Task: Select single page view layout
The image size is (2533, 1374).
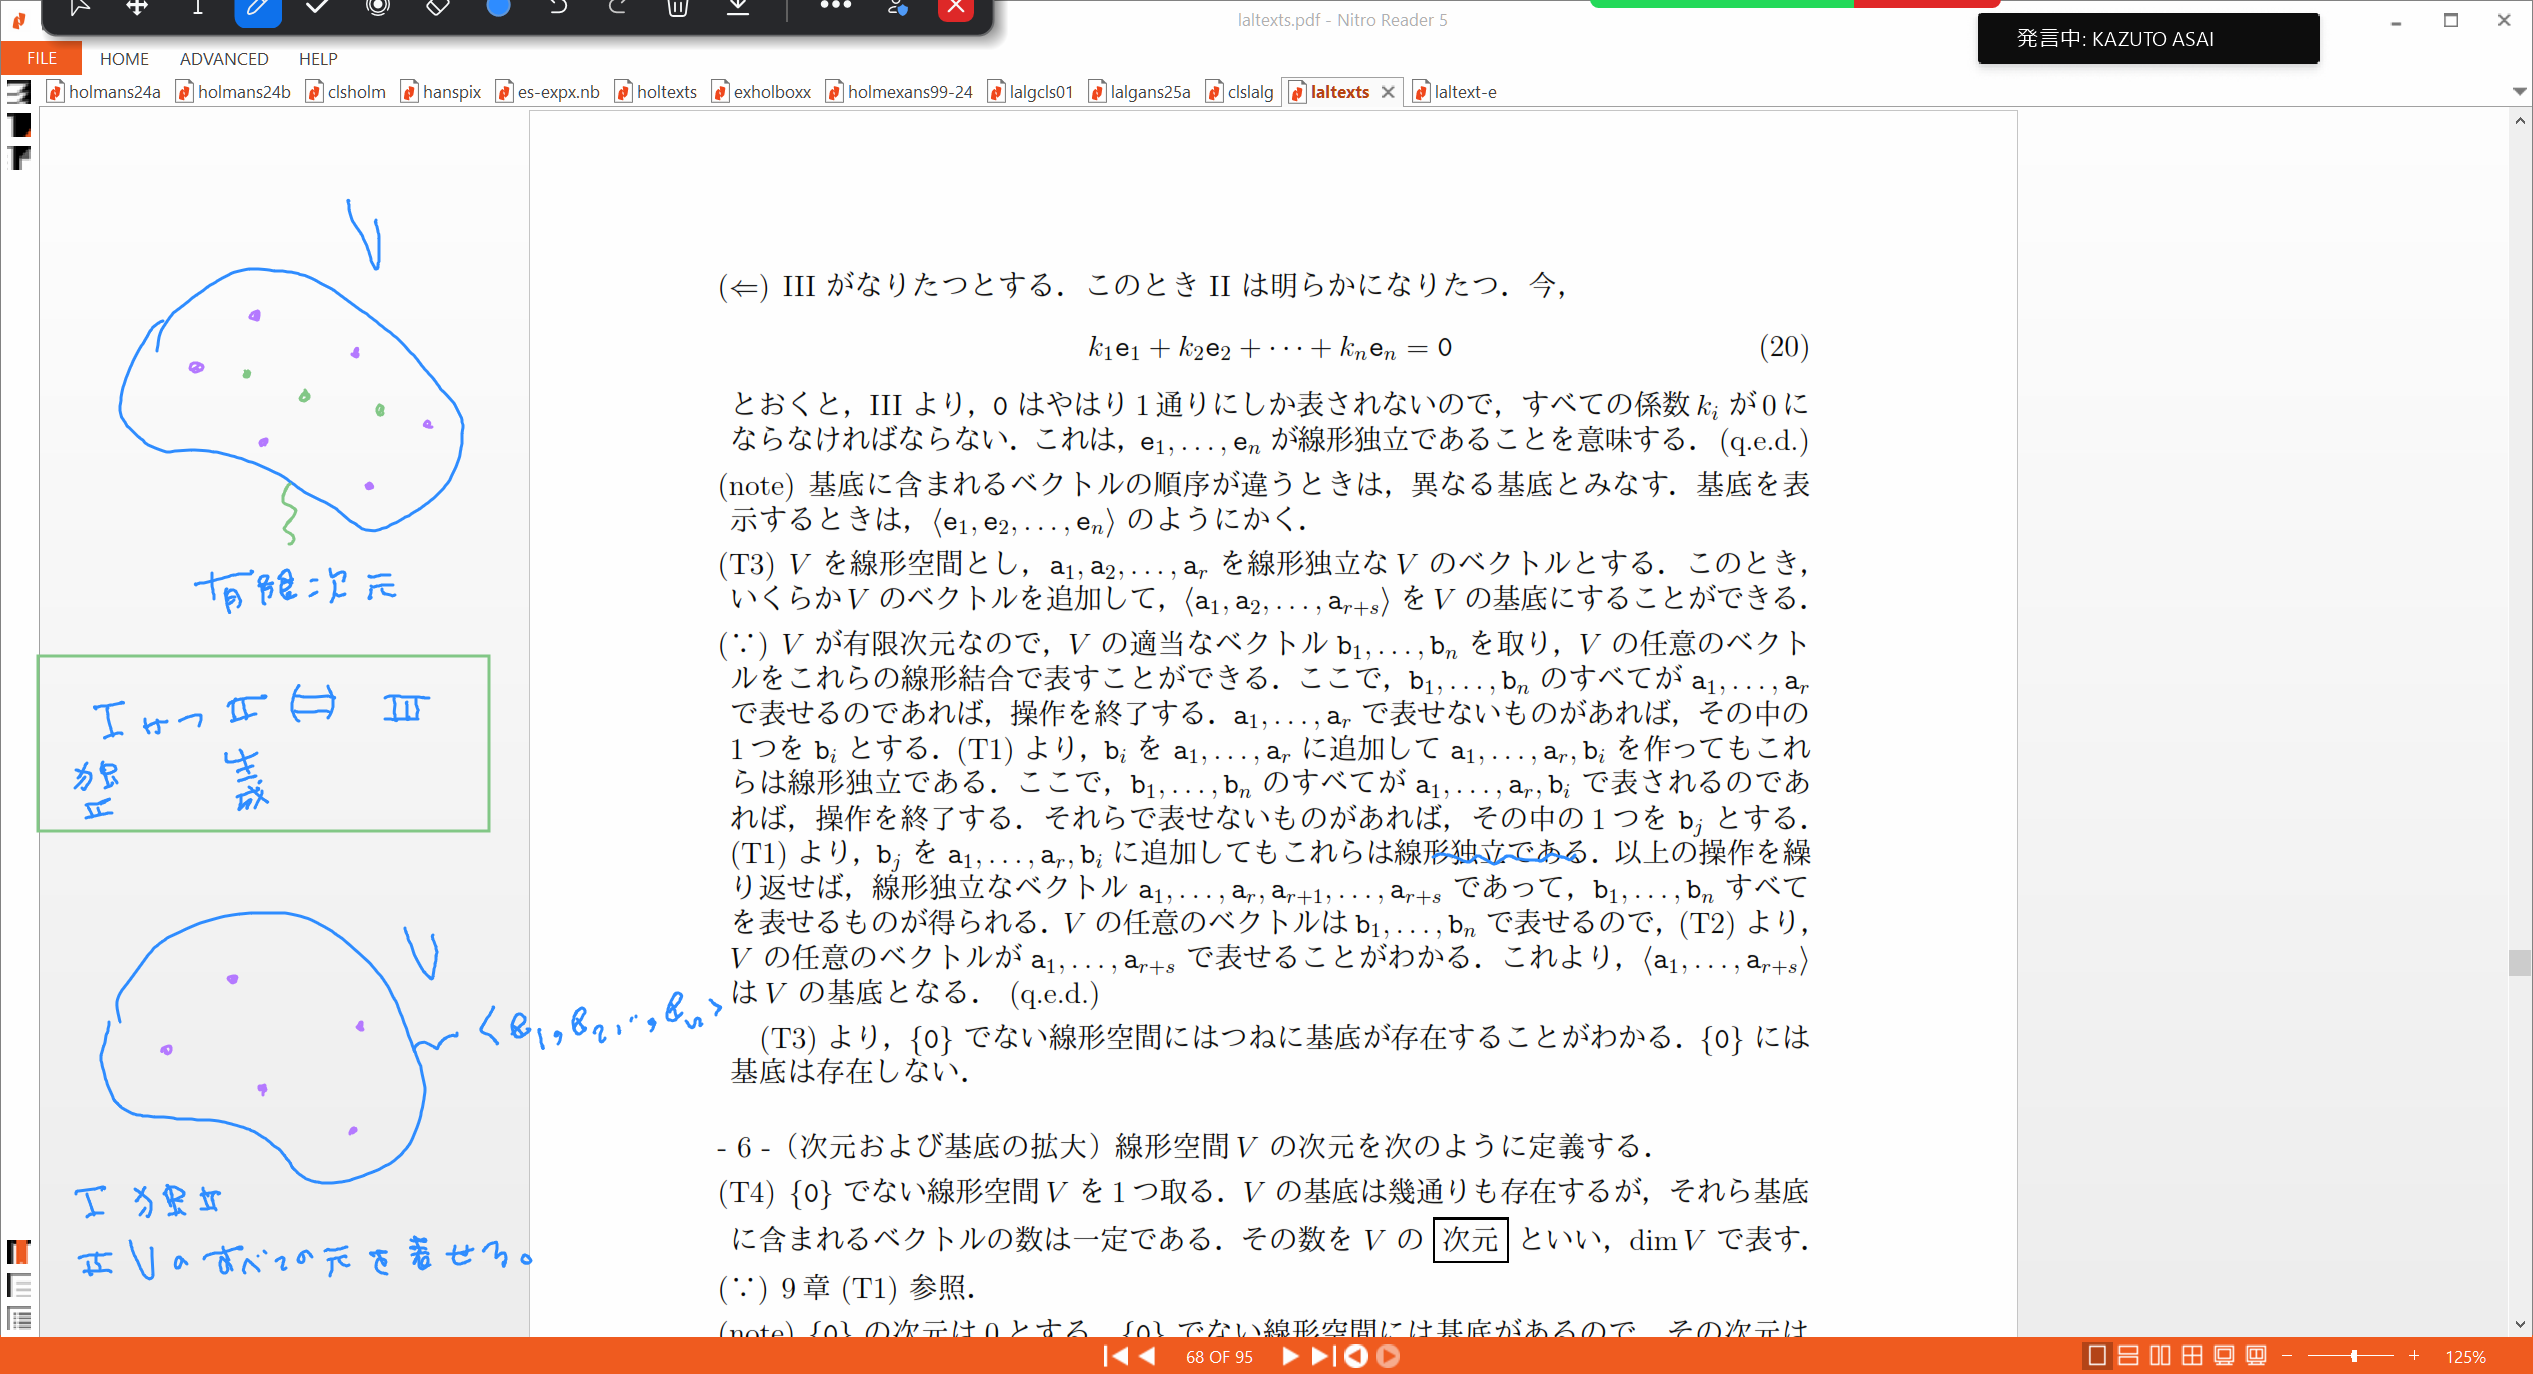Action: [2097, 1356]
